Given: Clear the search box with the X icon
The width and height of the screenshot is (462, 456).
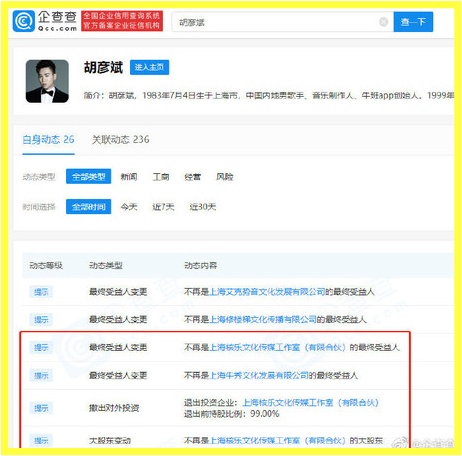Looking at the screenshot, I should click(383, 22).
